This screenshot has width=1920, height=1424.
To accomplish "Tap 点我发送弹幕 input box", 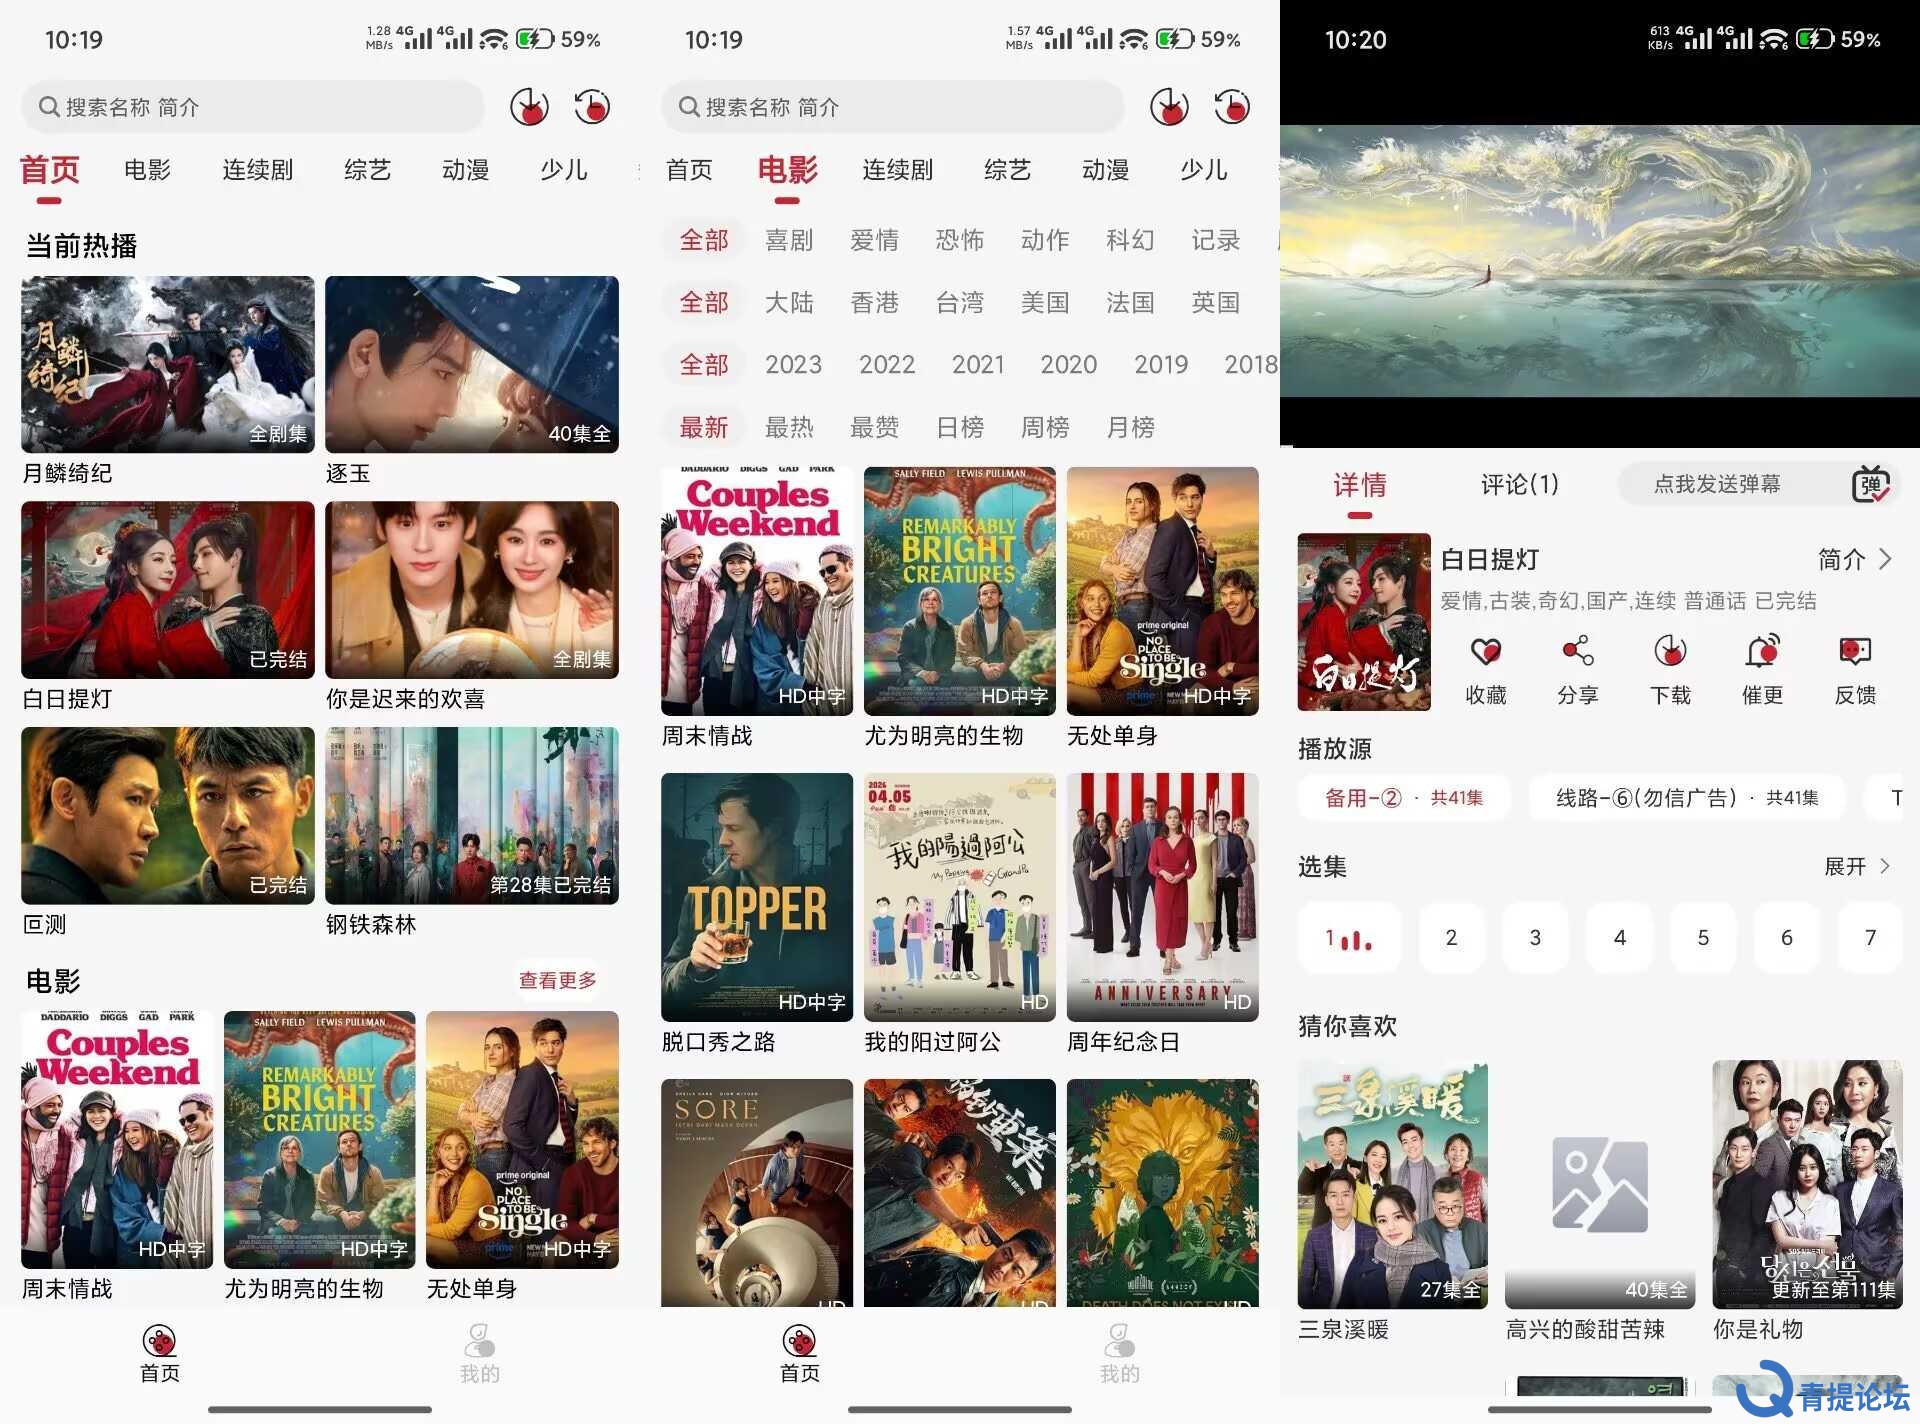I will coord(1717,485).
